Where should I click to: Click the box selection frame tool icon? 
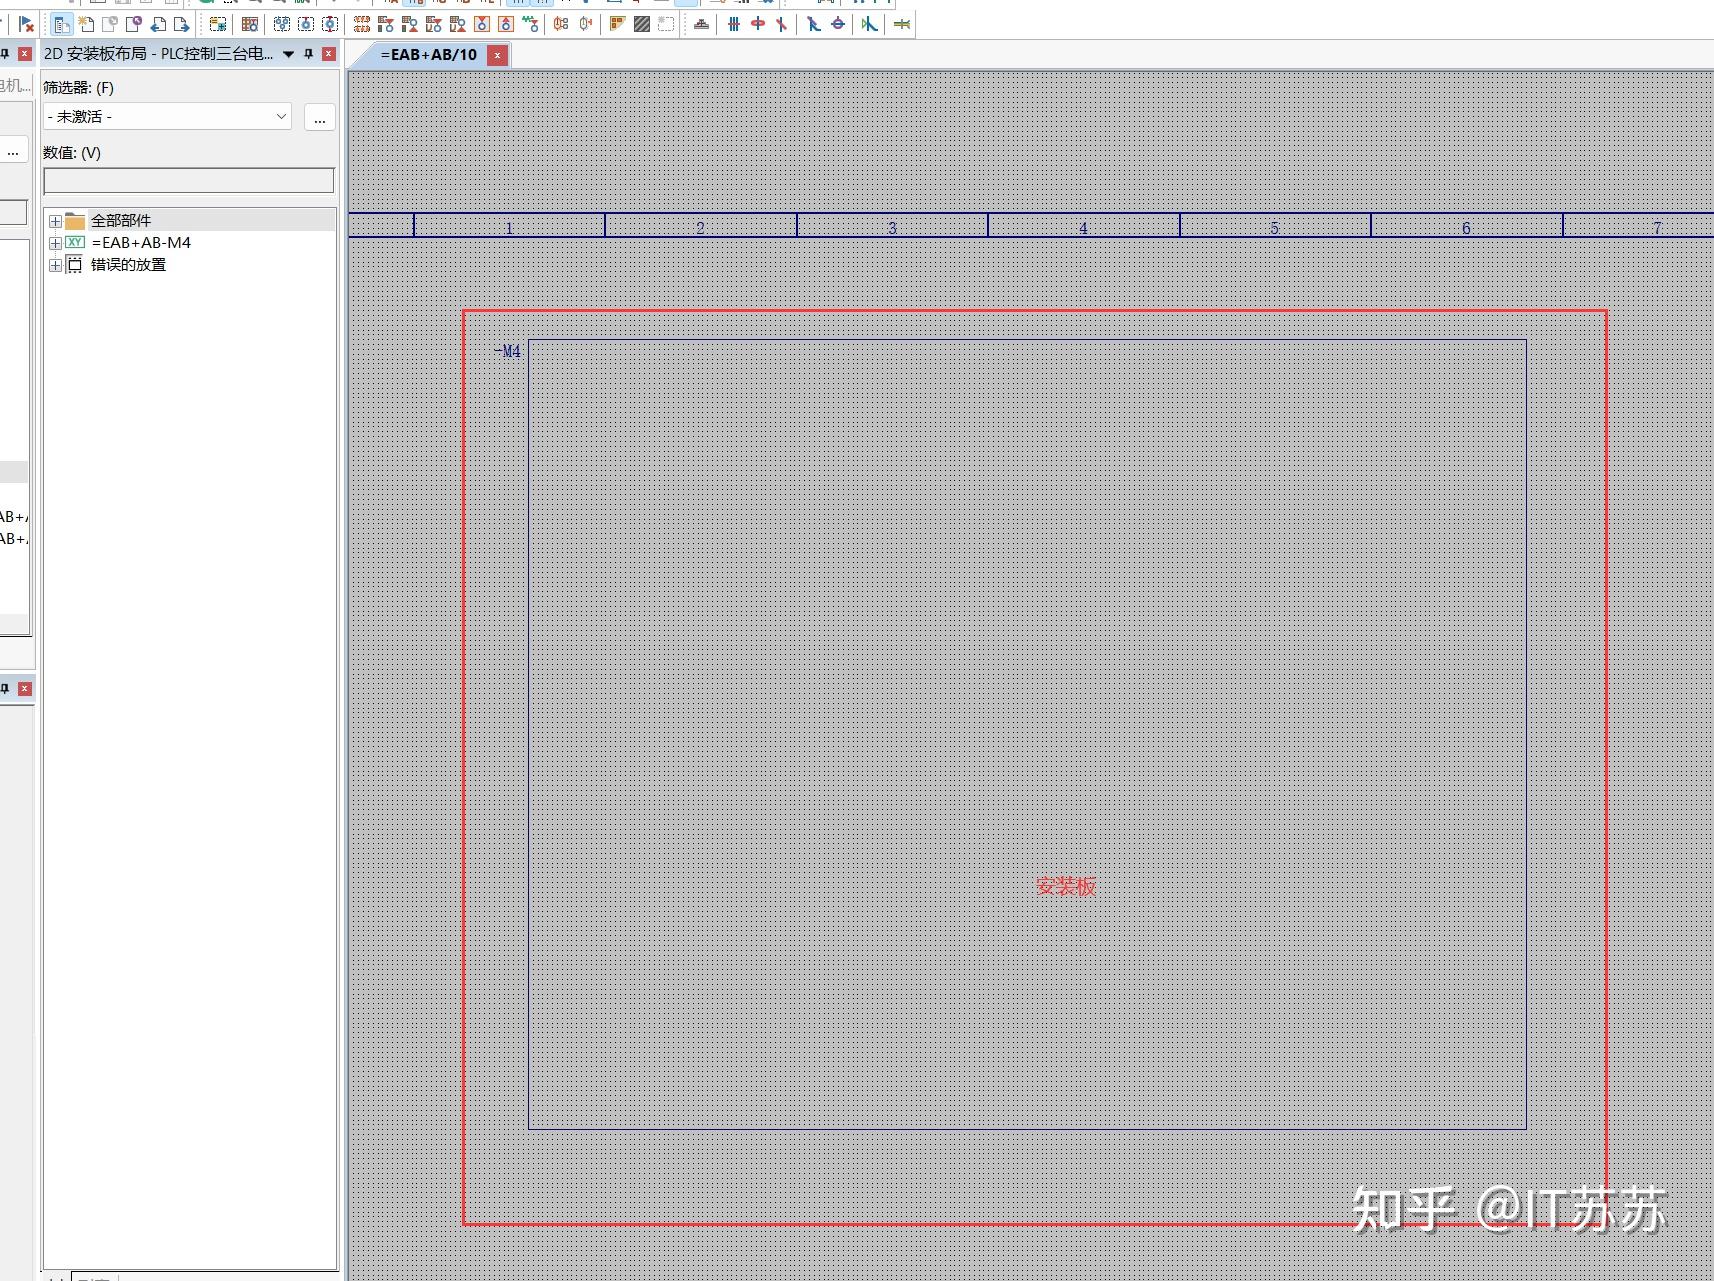pyautogui.click(x=666, y=24)
